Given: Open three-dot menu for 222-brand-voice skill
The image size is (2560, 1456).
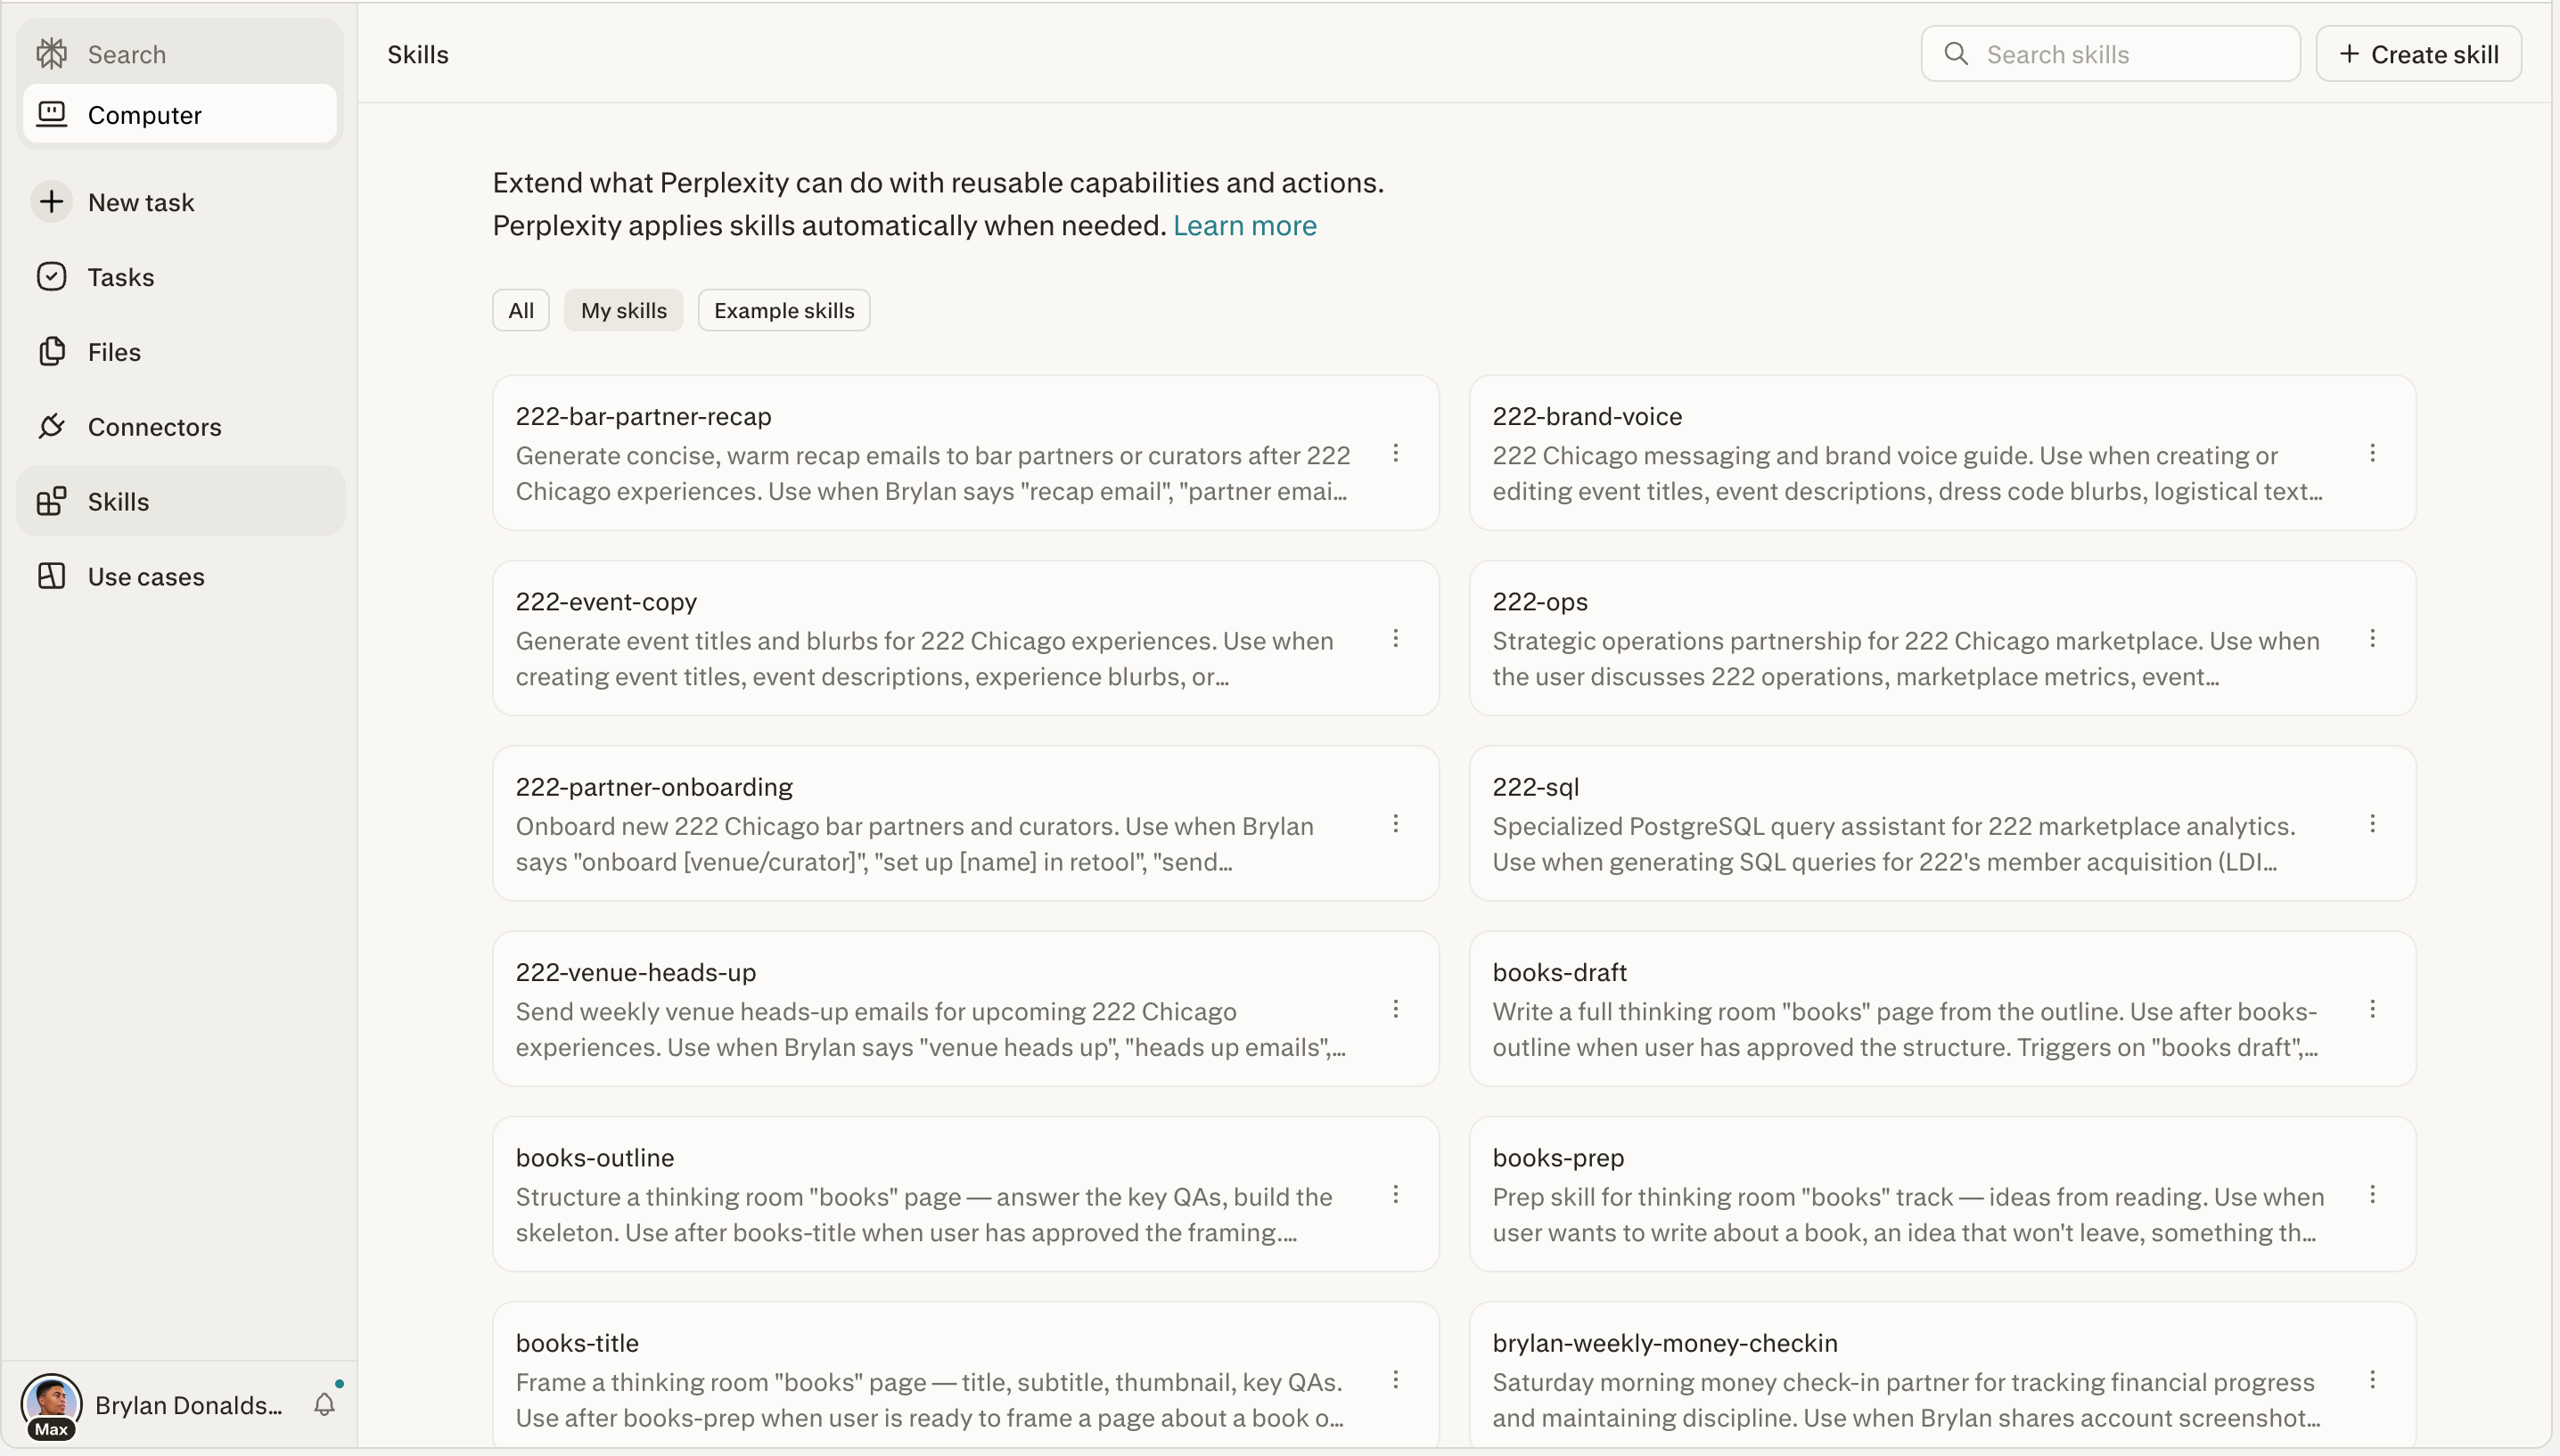Looking at the screenshot, I should pyautogui.click(x=2372, y=454).
